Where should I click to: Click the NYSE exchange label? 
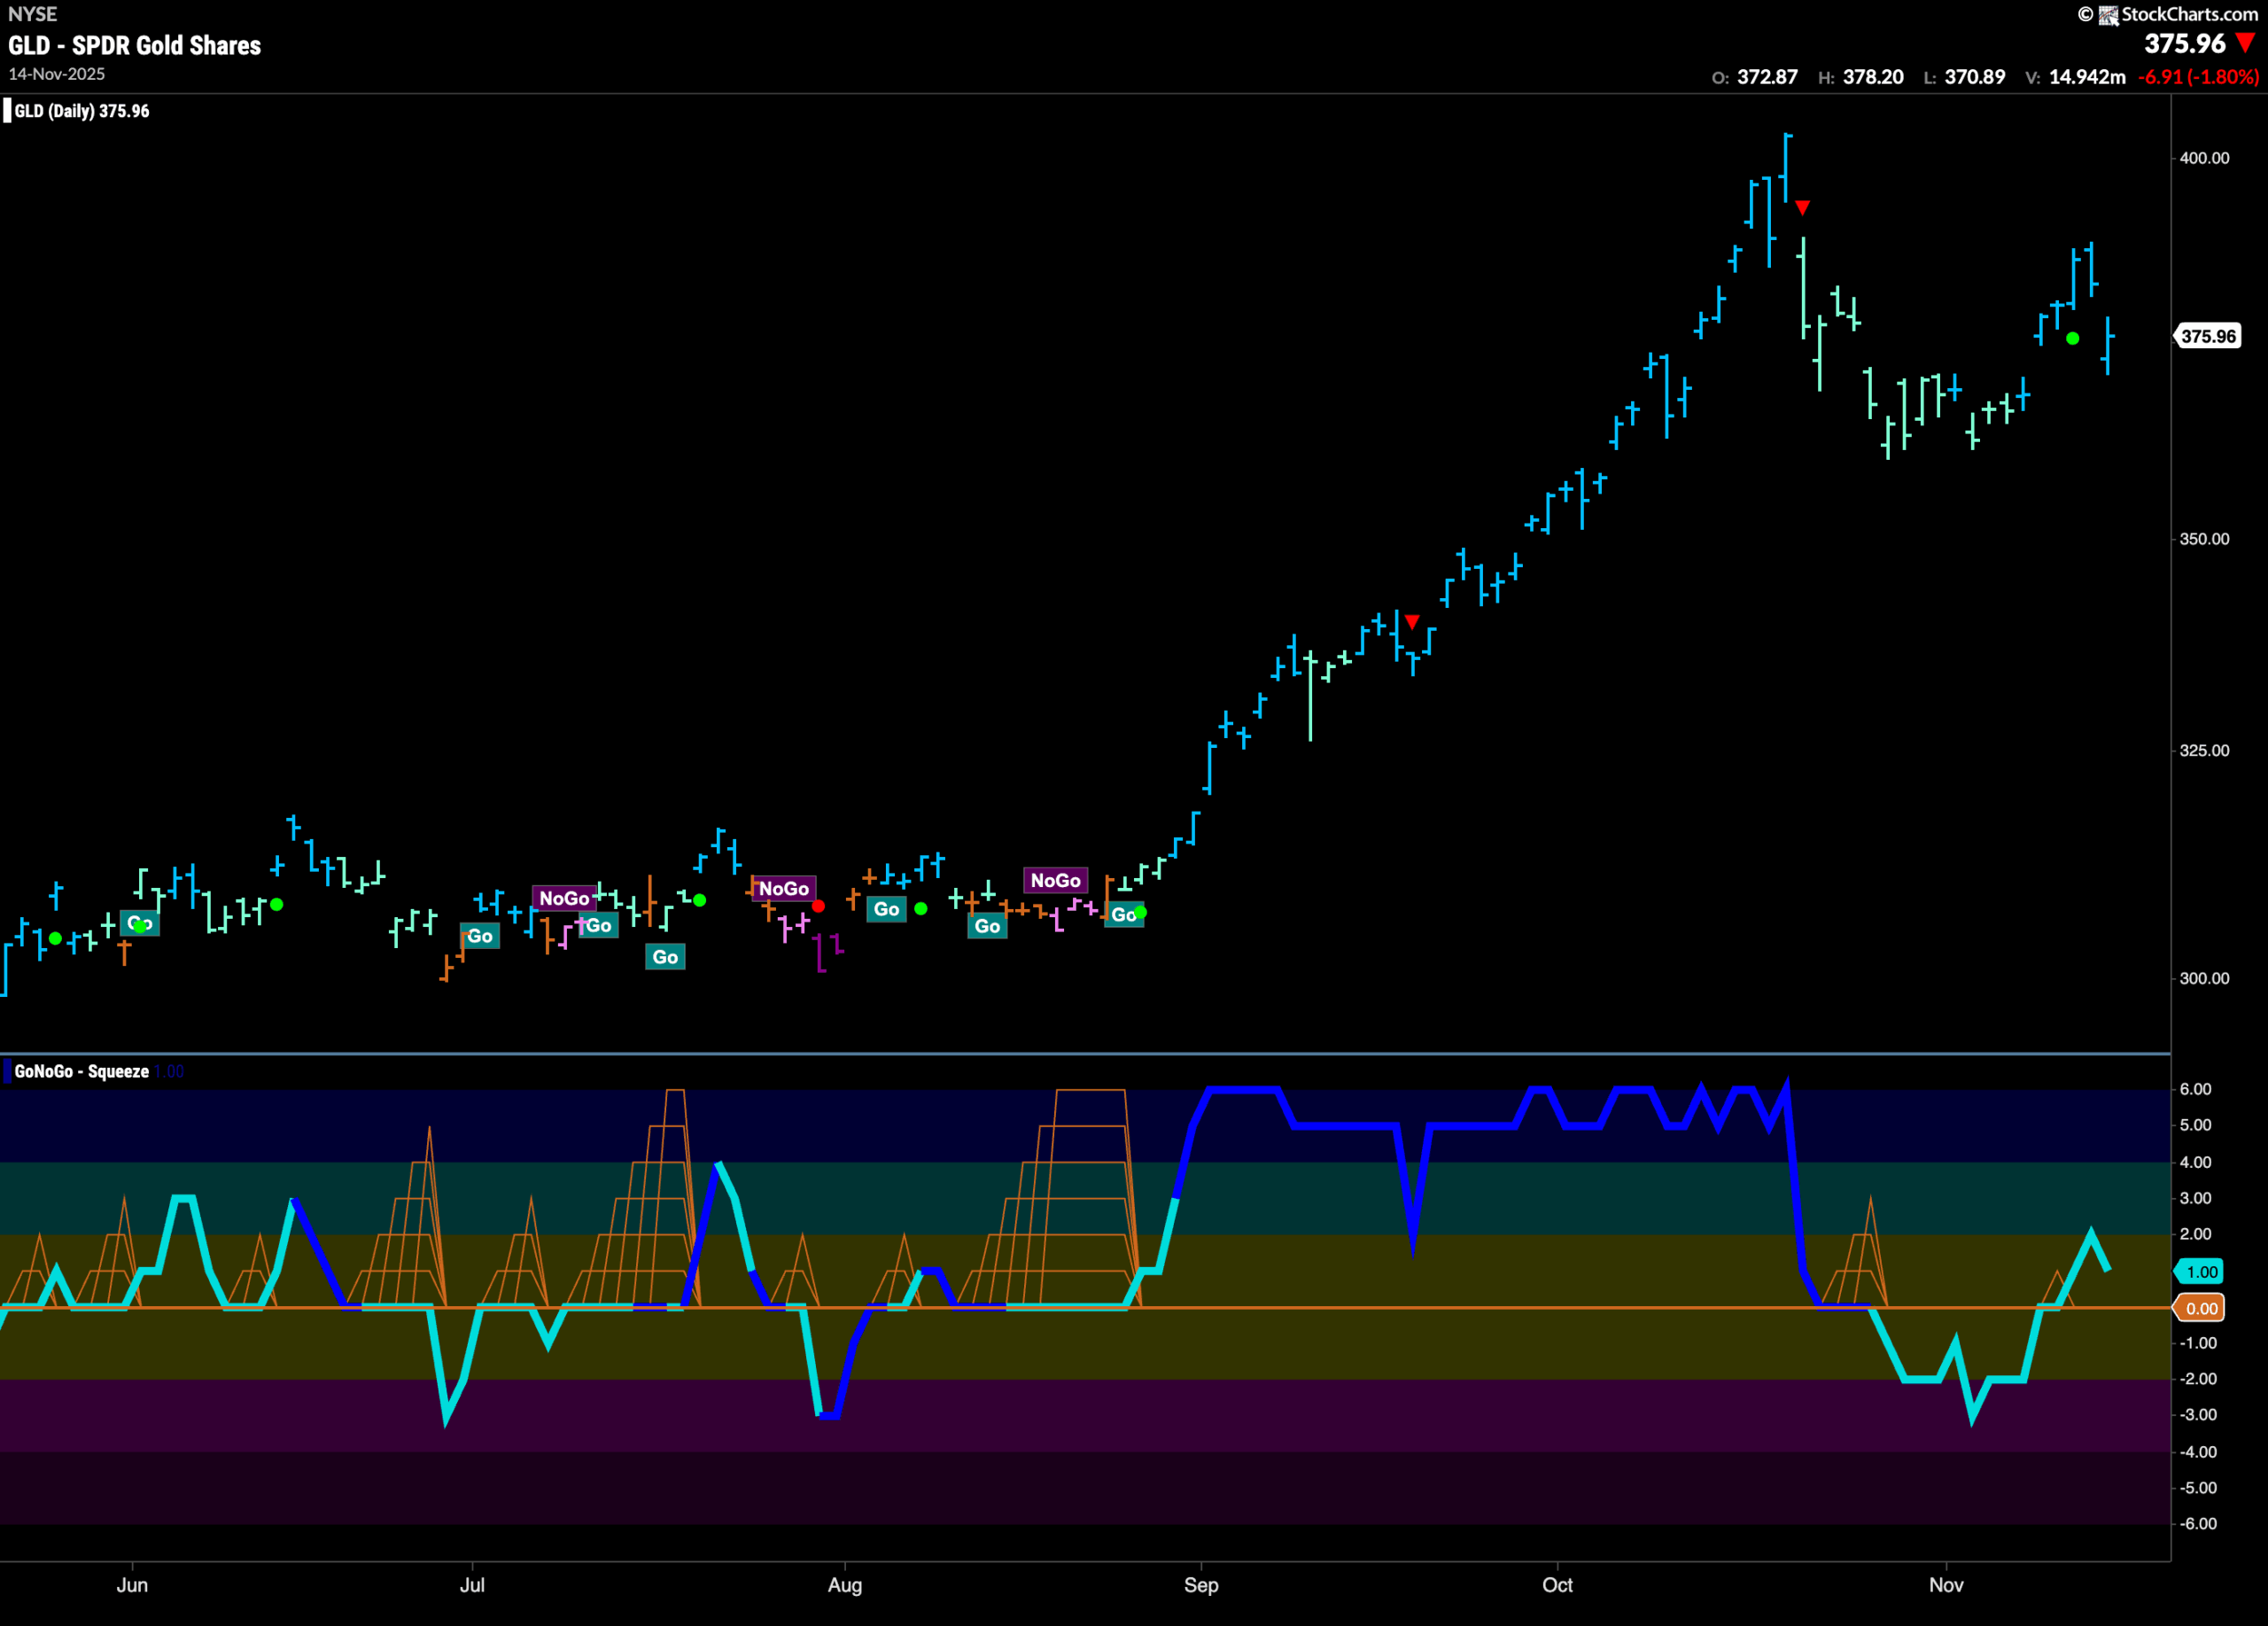pyautogui.click(x=32, y=14)
